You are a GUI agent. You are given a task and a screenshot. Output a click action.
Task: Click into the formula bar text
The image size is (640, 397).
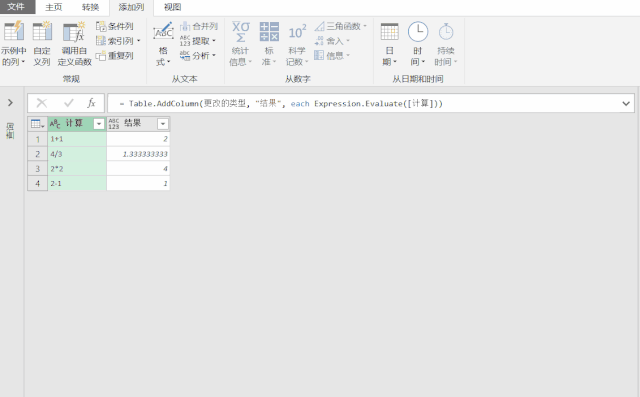click(282, 104)
